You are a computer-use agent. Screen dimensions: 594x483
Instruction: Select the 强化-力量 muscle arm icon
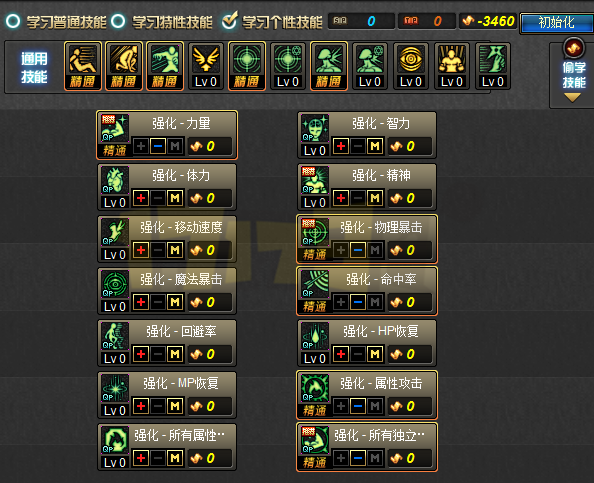pos(115,128)
